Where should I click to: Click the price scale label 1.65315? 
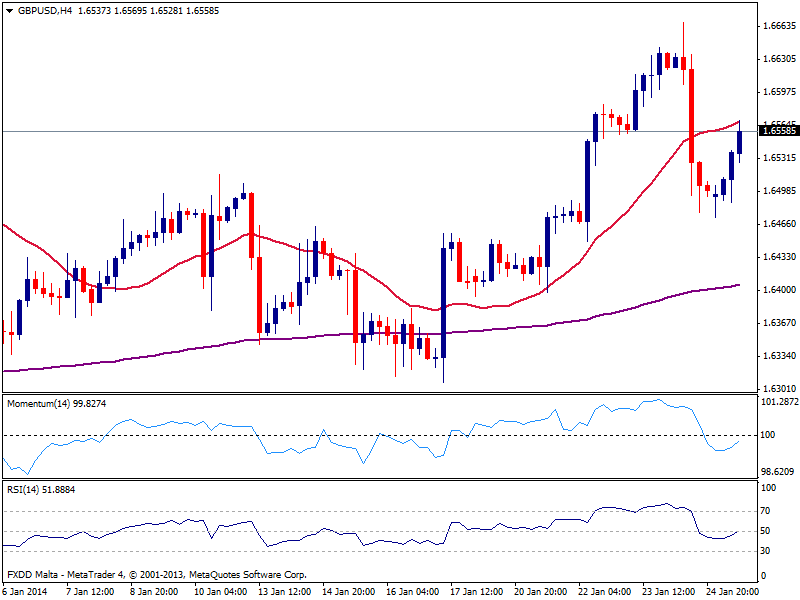coord(779,158)
